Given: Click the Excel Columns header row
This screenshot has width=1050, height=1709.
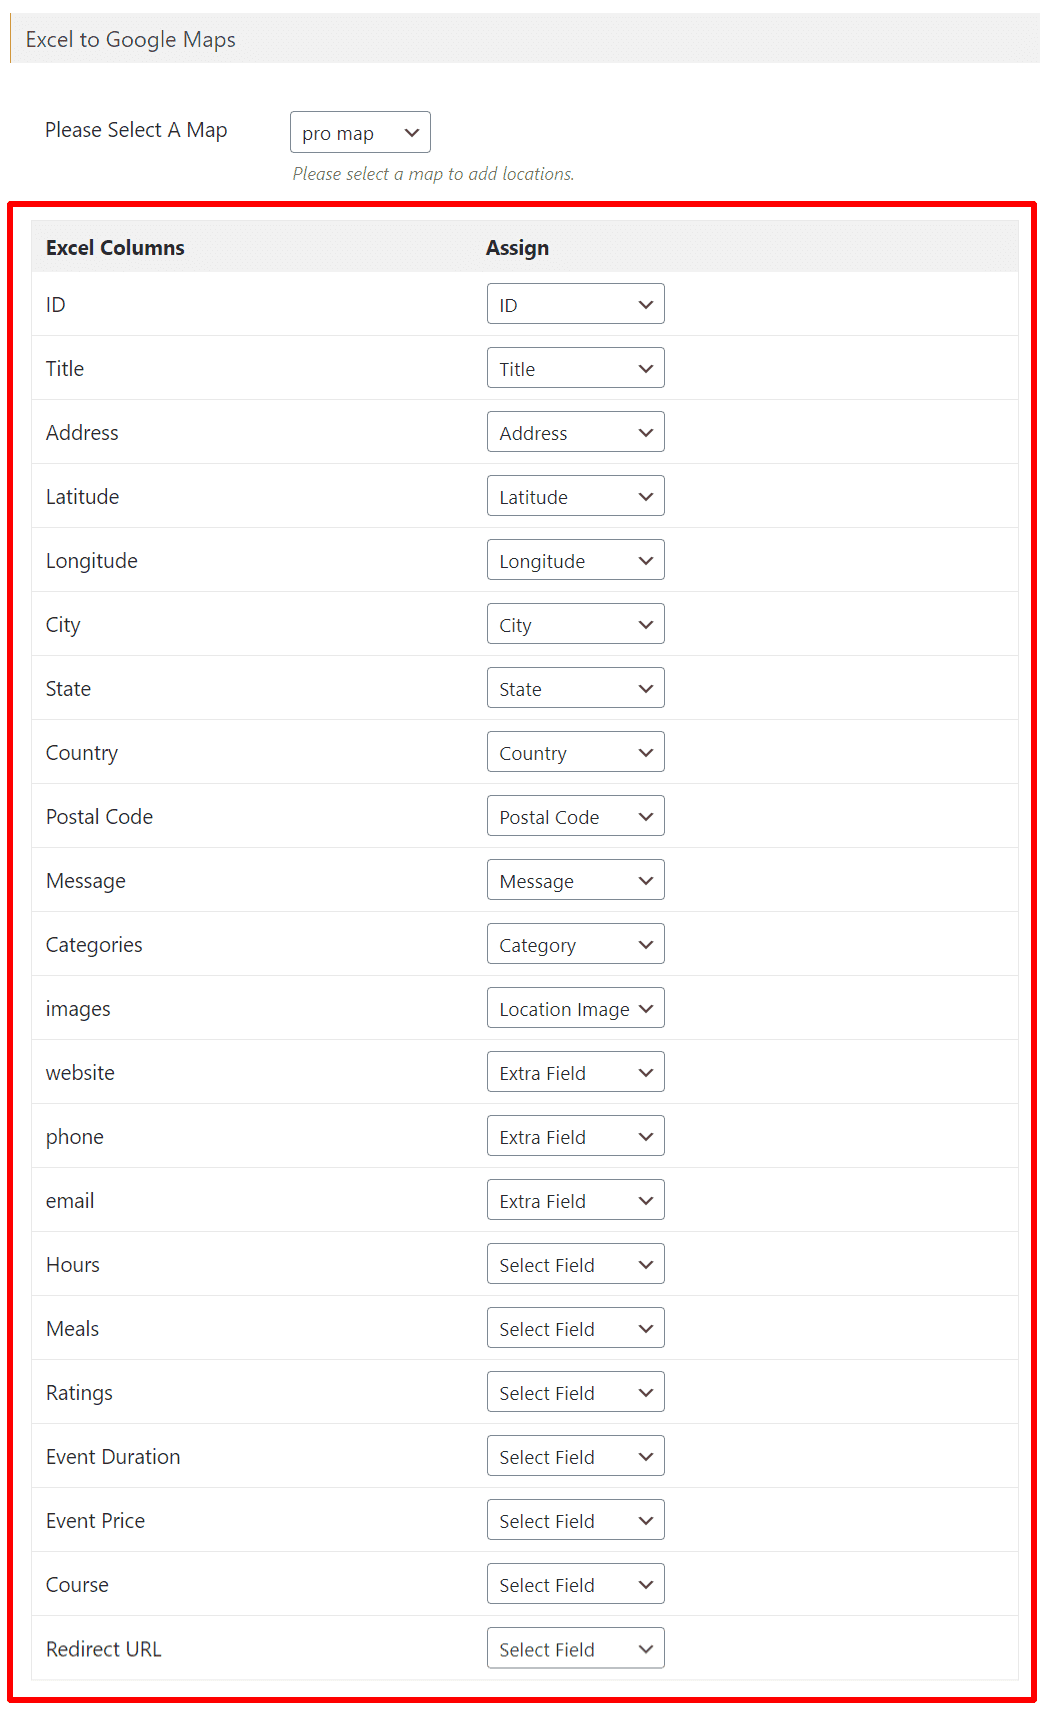Looking at the screenshot, I should pos(114,247).
